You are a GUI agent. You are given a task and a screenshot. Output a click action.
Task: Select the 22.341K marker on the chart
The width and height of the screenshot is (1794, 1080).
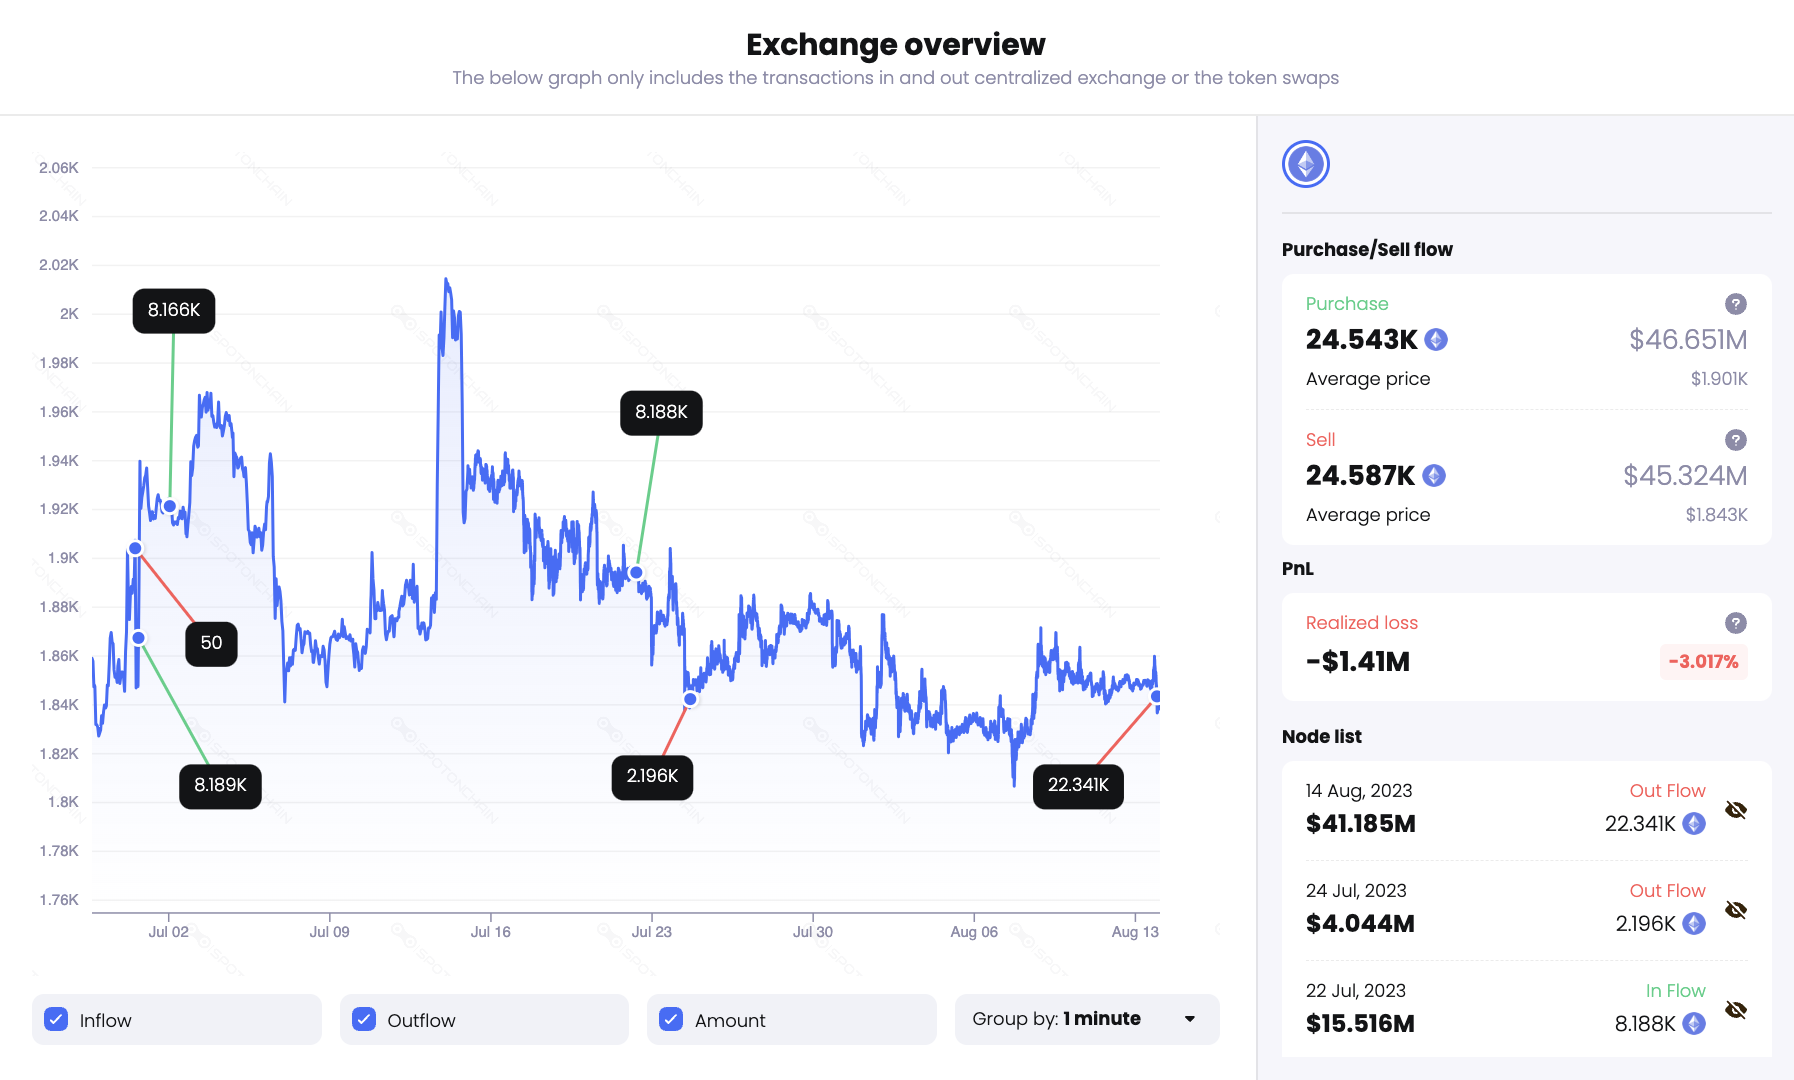[1077, 786]
